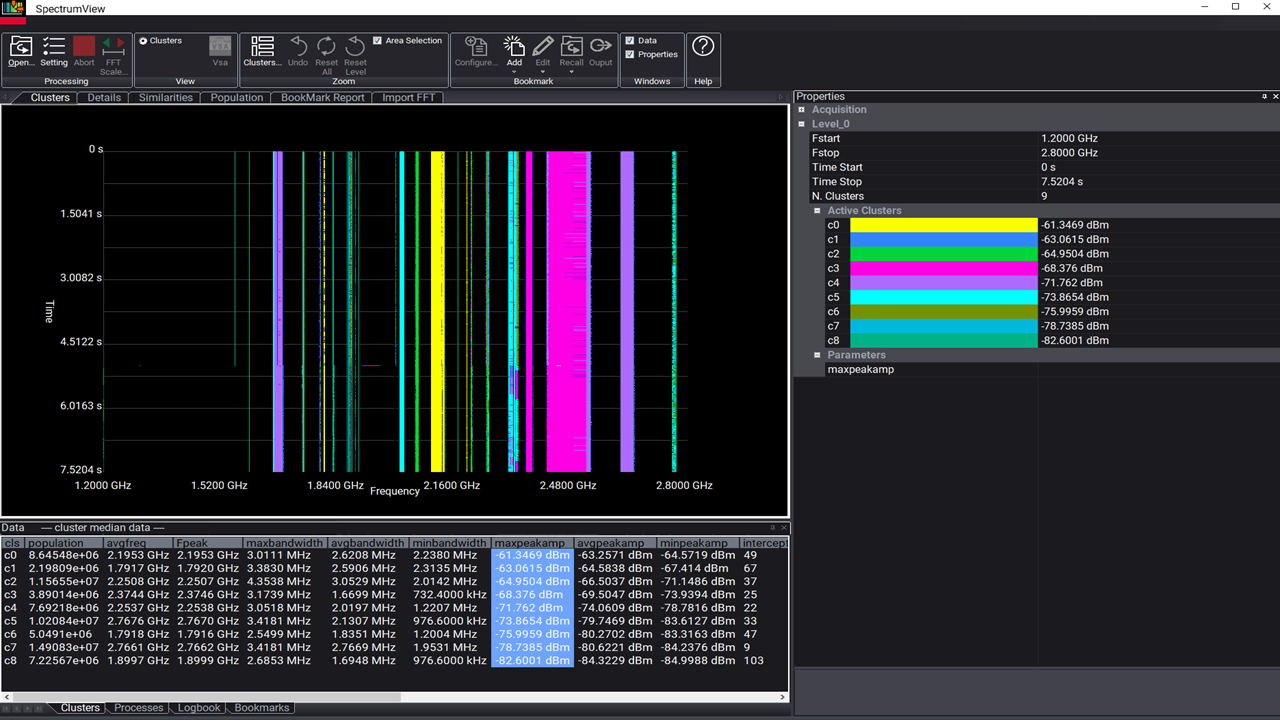Open the Logbook tab at bottom

(198, 708)
